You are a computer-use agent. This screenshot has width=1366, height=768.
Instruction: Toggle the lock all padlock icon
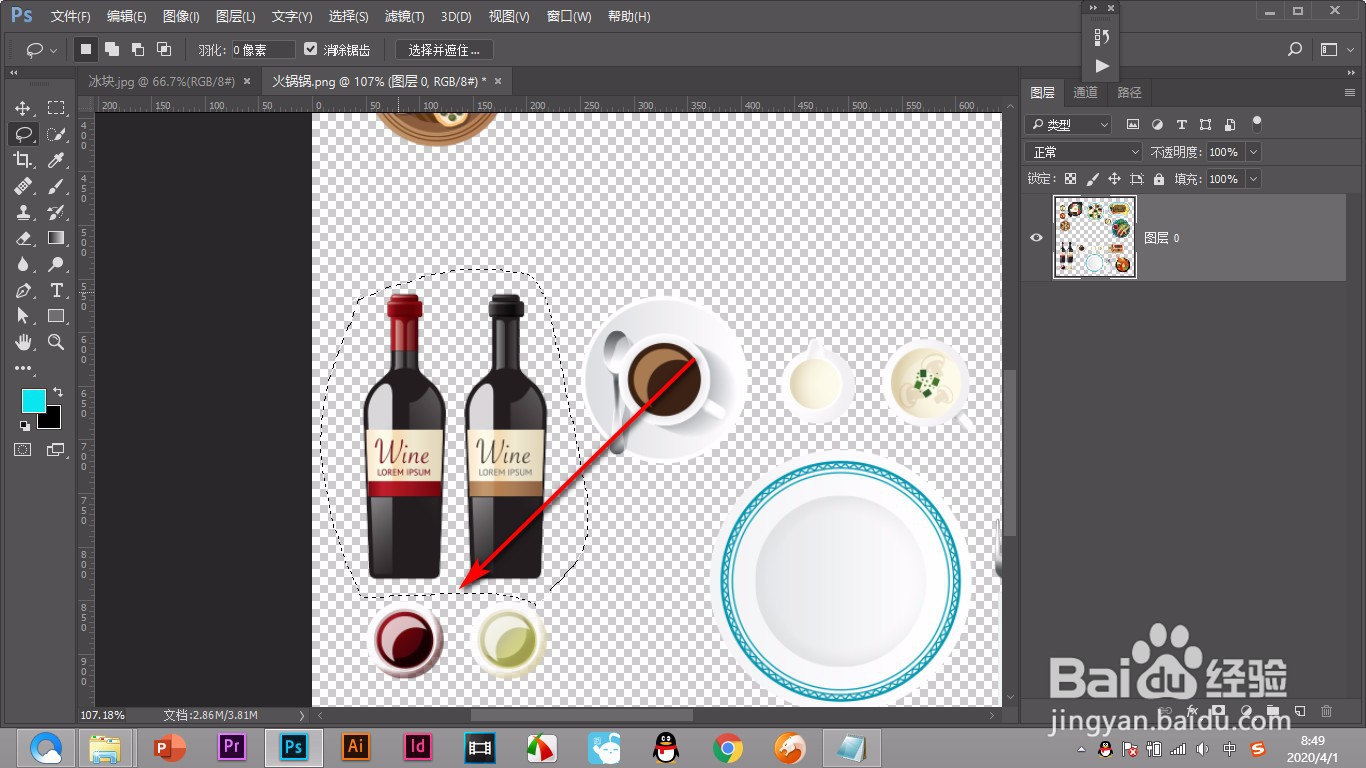coord(1158,179)
